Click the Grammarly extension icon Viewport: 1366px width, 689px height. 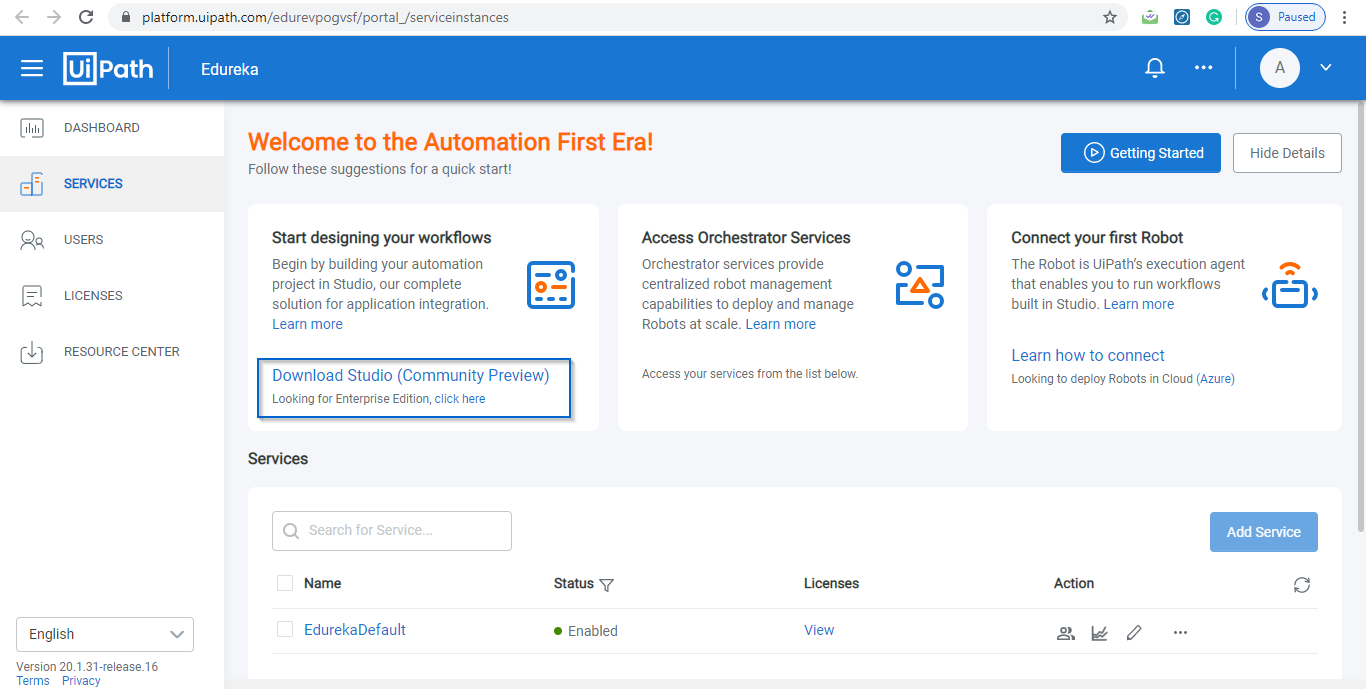(x=1214, y=17)
